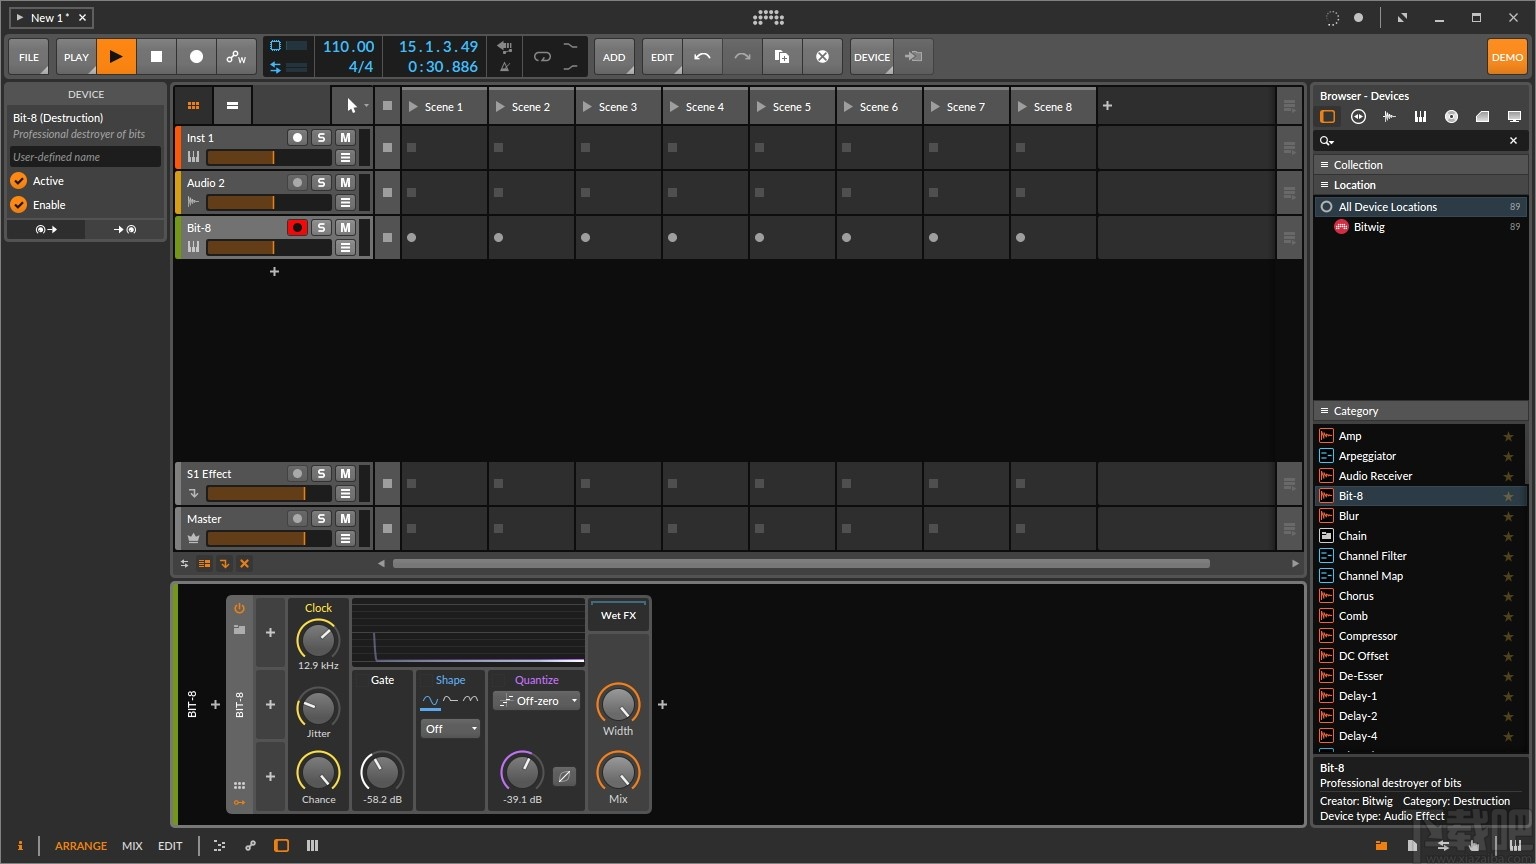Toggle the info pane icon
The width and height of the screenshot is (1536, 864).
coord(20,846)
